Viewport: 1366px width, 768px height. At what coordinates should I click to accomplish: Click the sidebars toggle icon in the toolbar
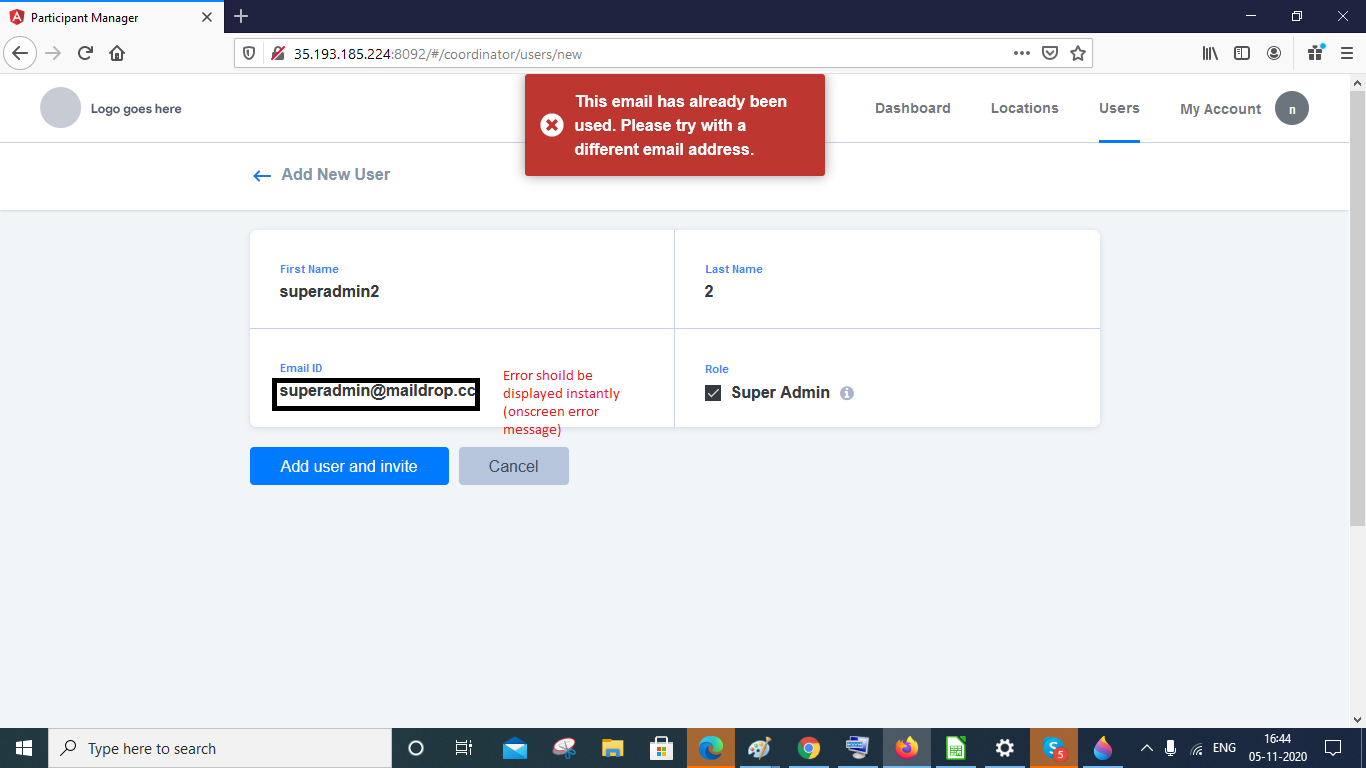point(1242,53)
